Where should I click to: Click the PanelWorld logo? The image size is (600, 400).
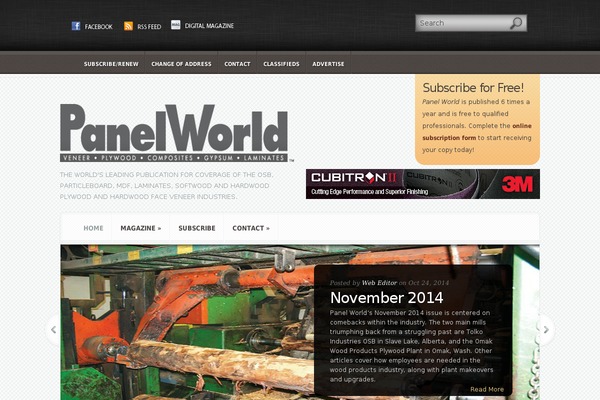click(176, 133)
